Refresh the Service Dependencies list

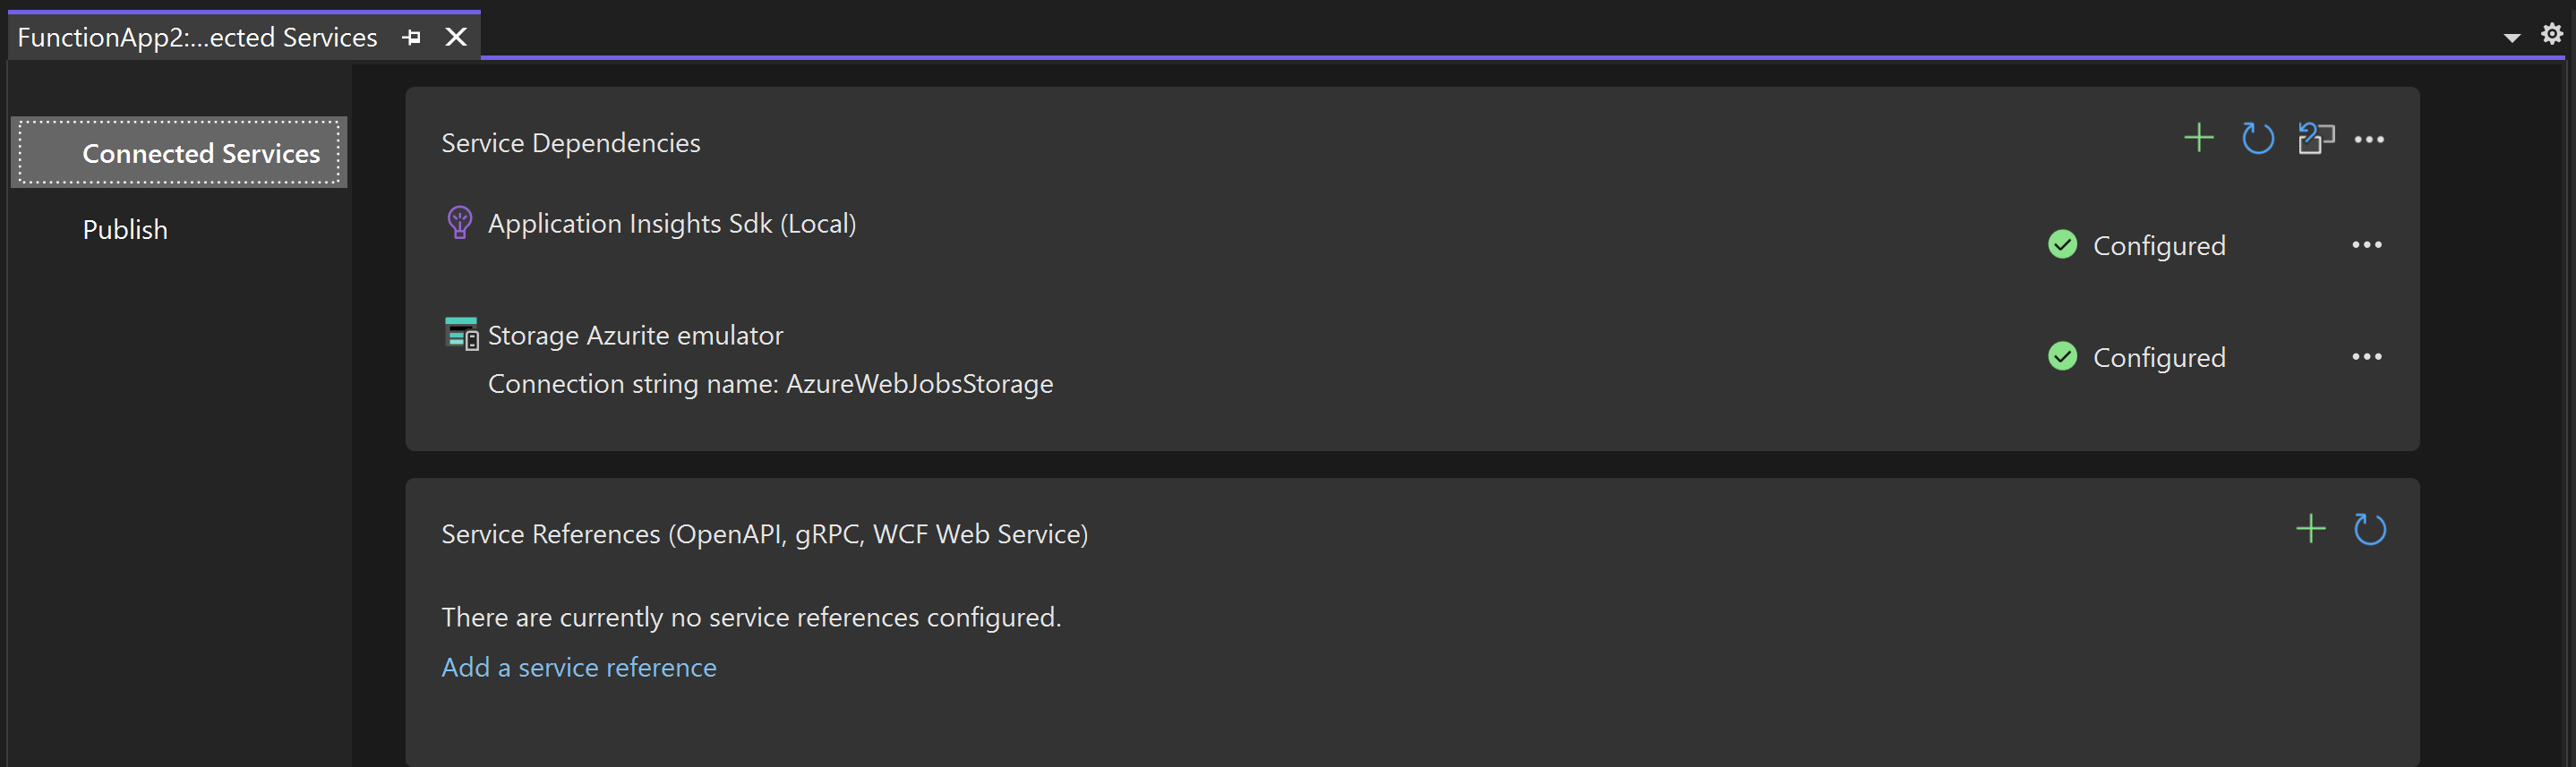pyautogui.click(x=2257, y=139)
